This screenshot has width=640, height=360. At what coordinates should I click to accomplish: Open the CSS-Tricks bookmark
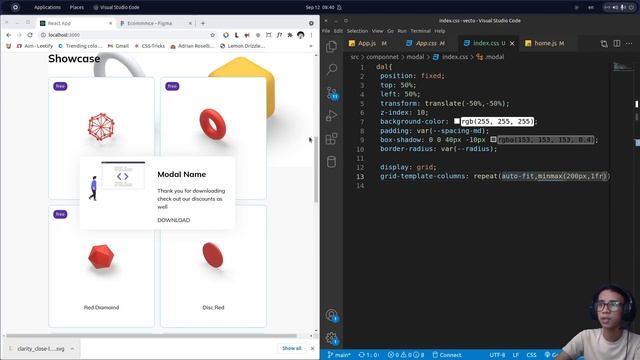point(149,46)
